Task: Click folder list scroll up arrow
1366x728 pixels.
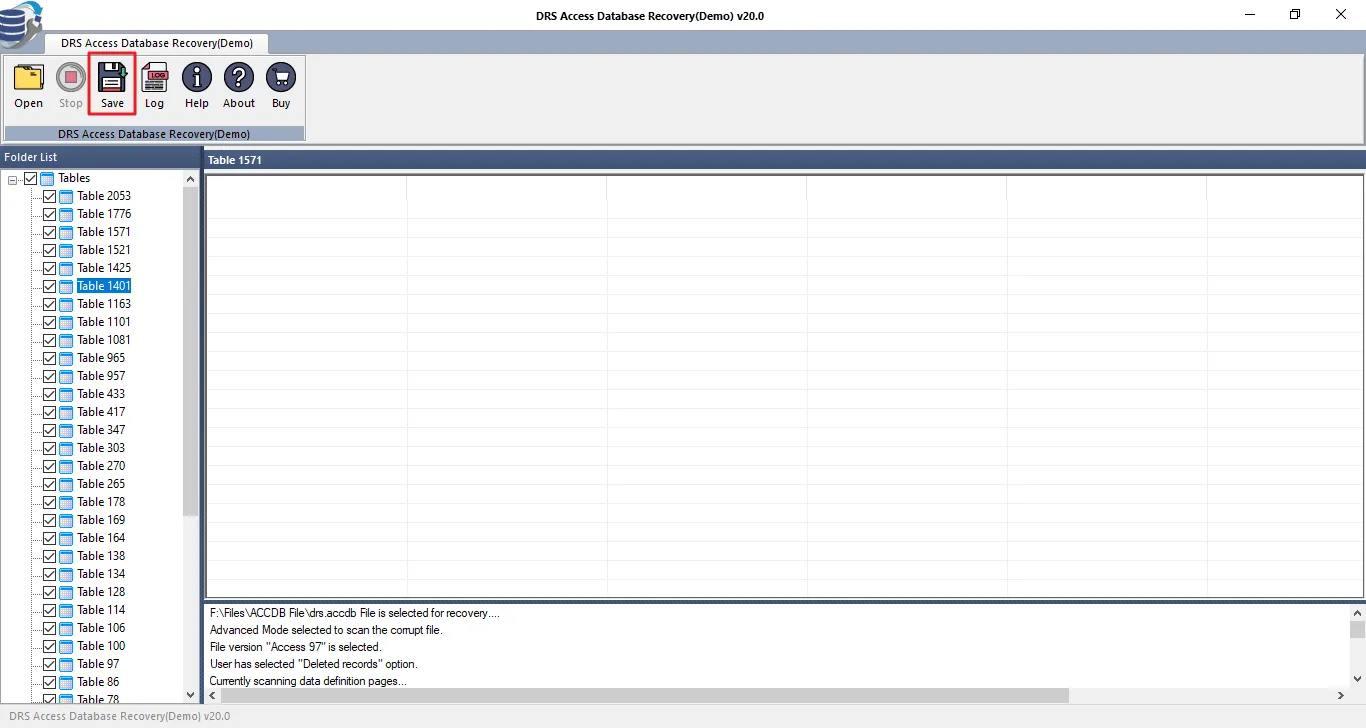Action: click(191, 178)
